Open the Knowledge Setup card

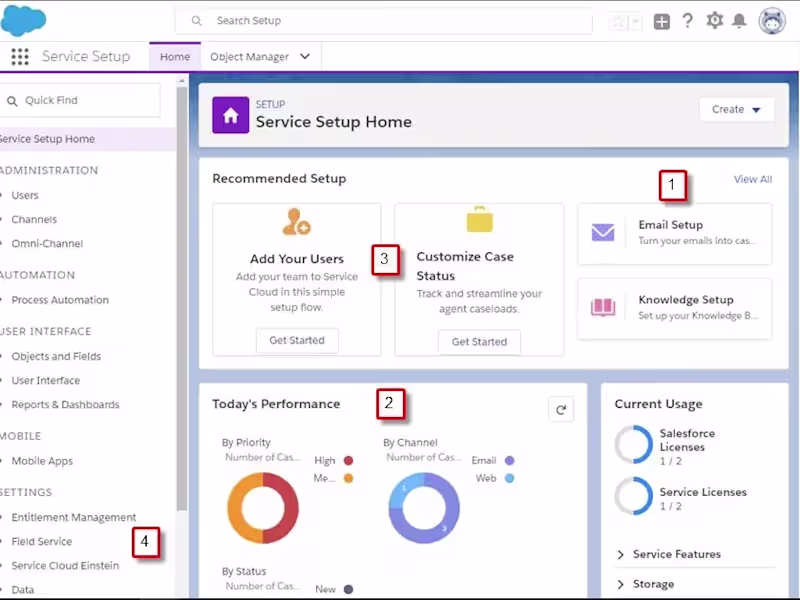[x=674, y=308]
